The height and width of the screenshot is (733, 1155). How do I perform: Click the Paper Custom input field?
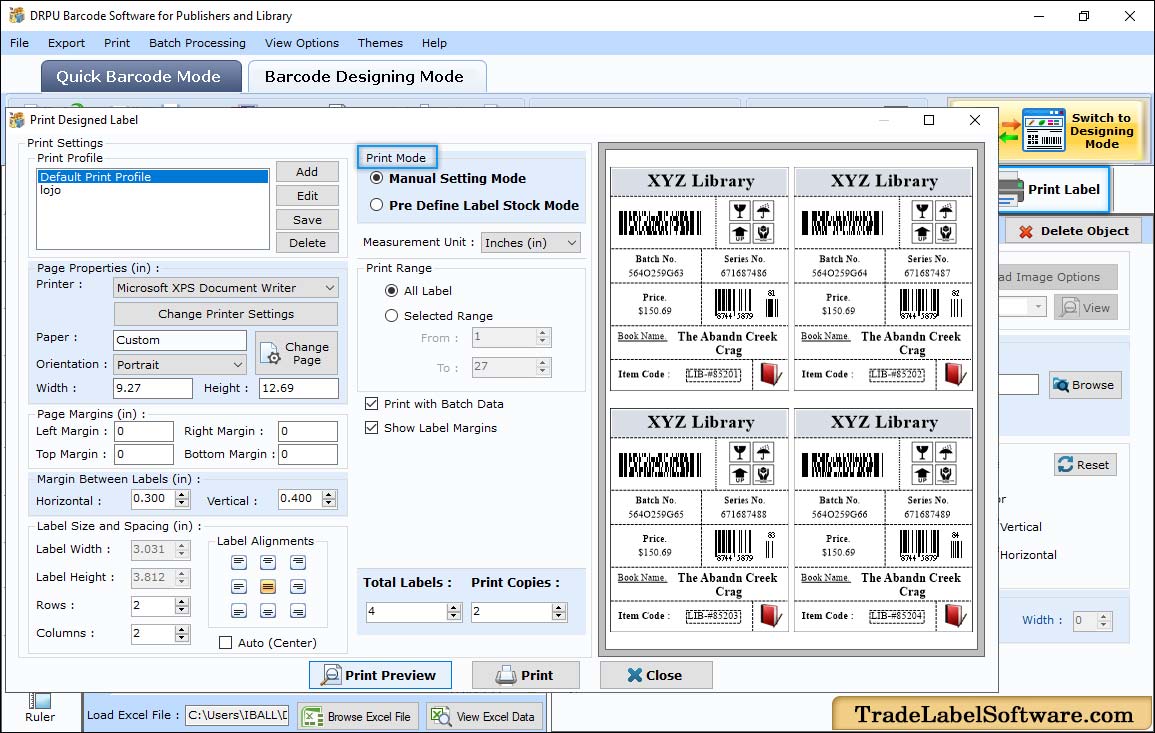pyautogui.click(x=180, y=340)
